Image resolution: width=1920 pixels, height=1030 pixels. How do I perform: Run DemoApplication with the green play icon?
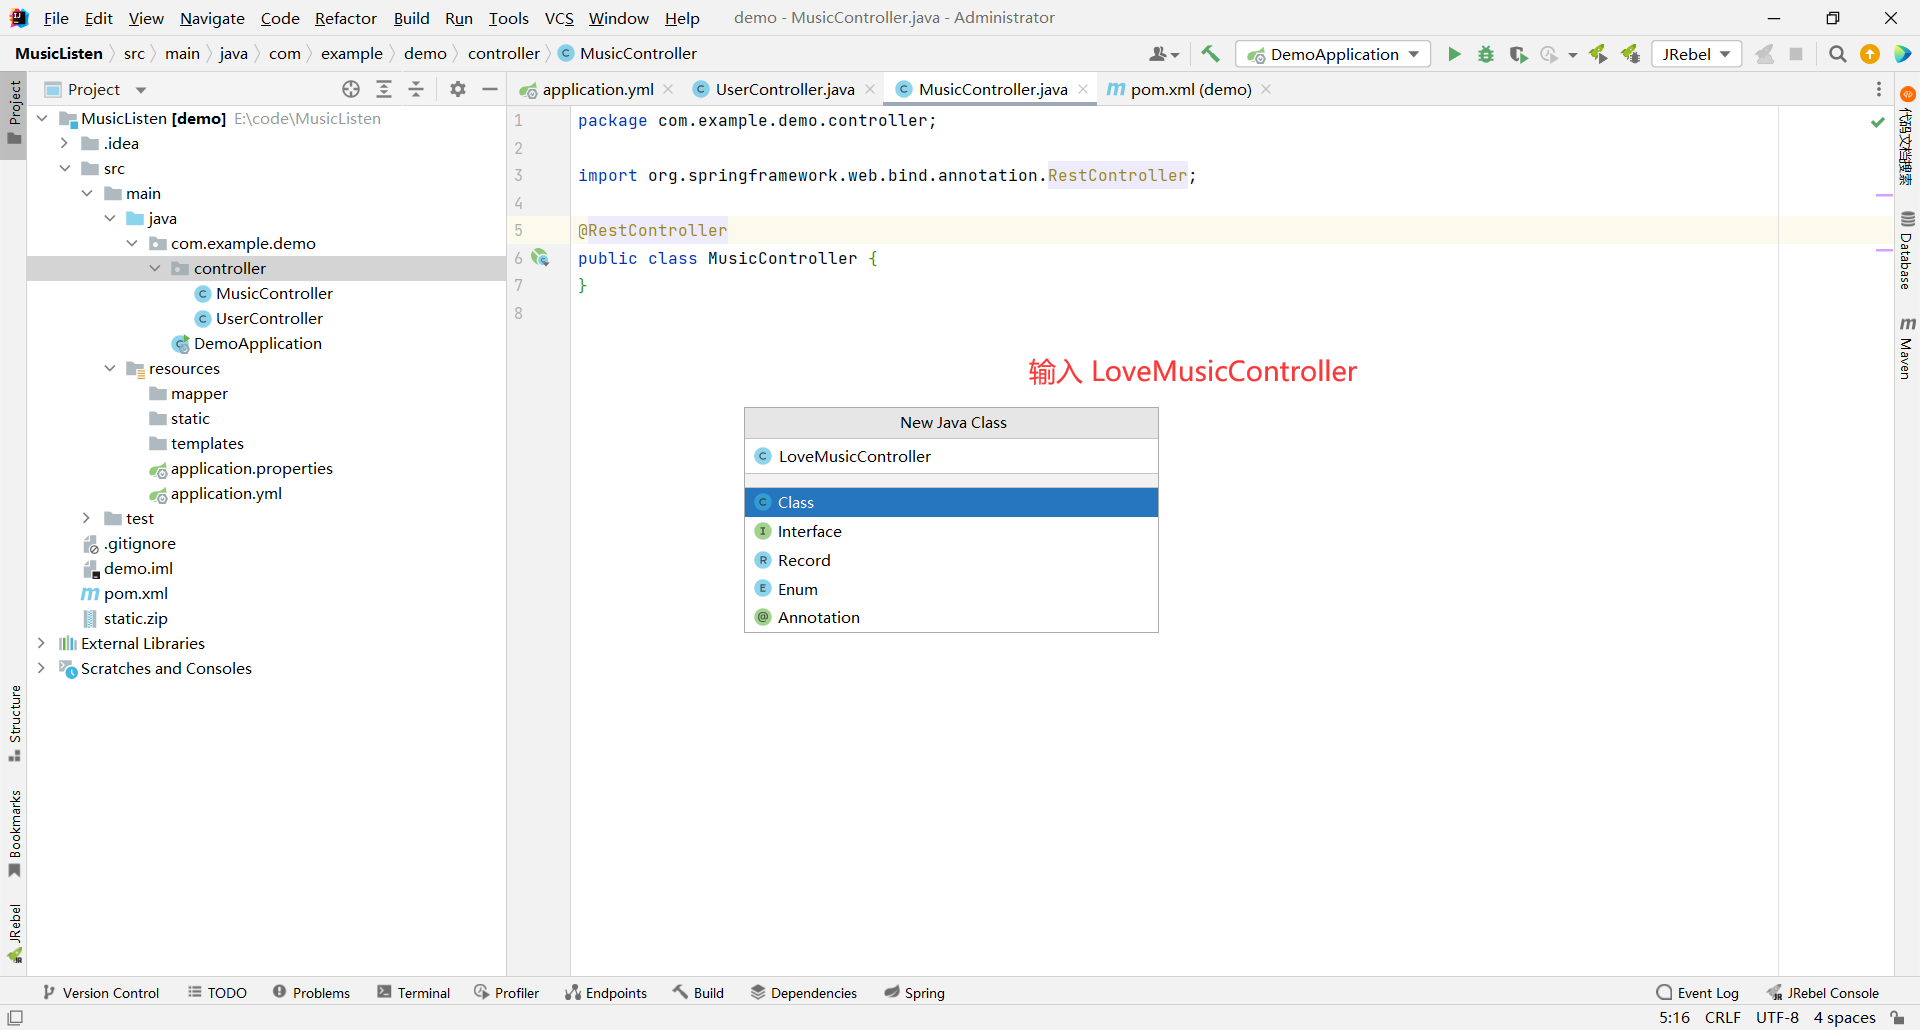coord(1454,54)
